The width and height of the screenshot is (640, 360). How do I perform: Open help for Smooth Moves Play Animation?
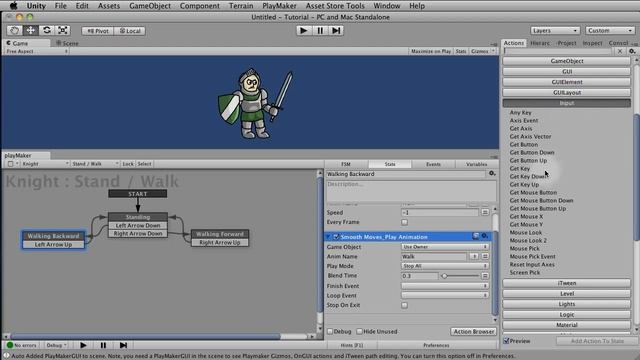[x=476, y=236]
